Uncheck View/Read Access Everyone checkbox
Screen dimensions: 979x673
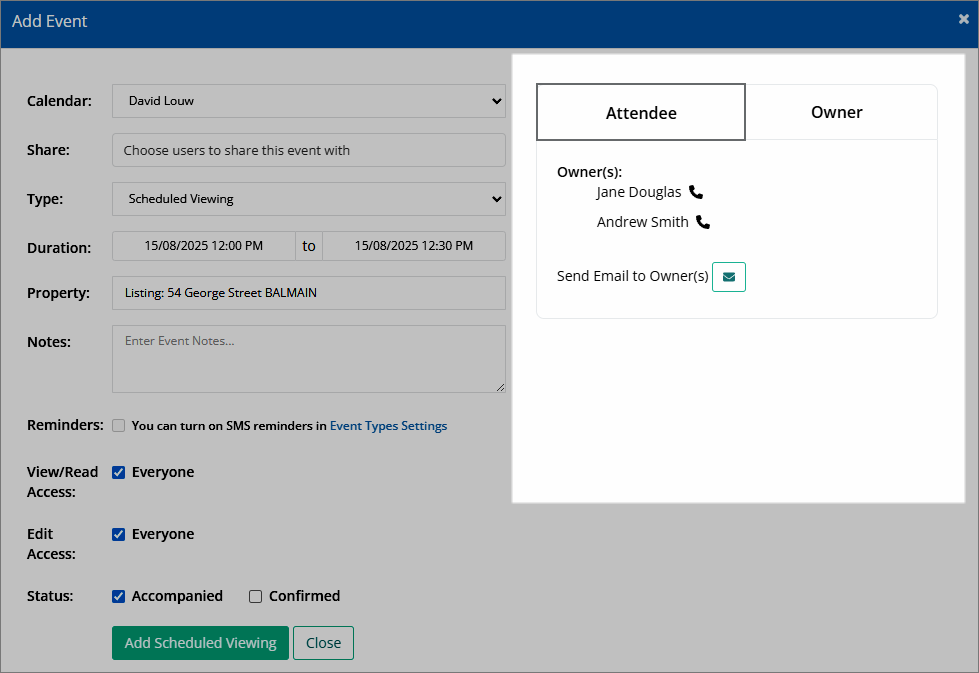click(119, 473)
